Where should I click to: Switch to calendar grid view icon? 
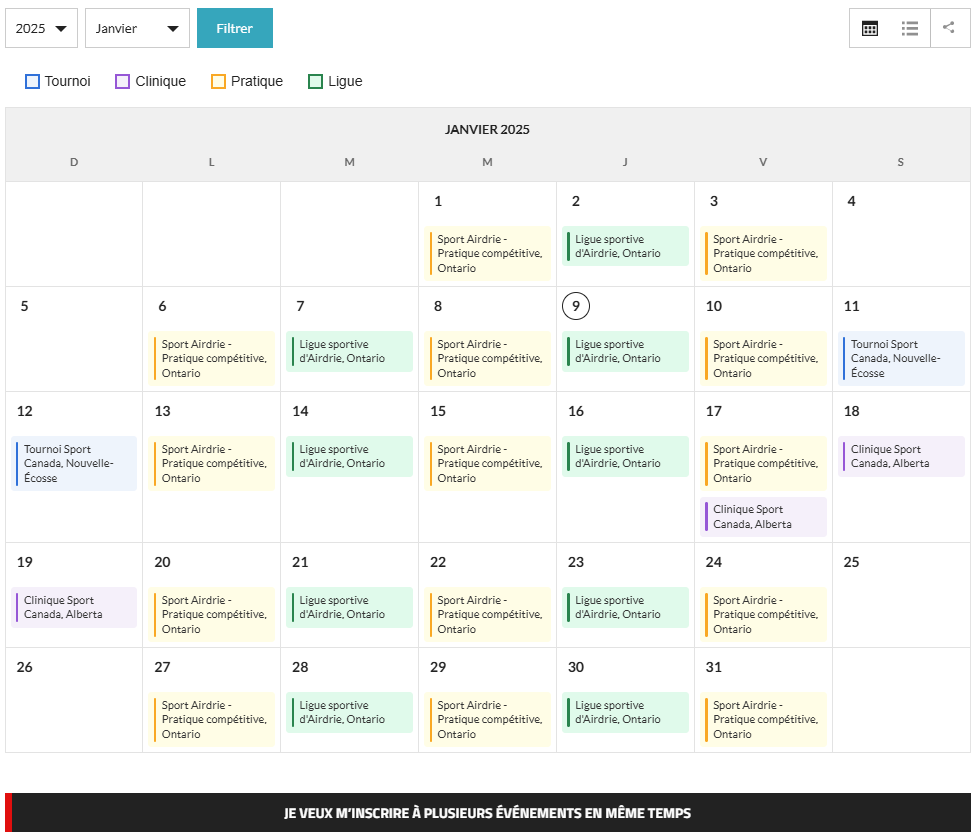click(870, 28)
